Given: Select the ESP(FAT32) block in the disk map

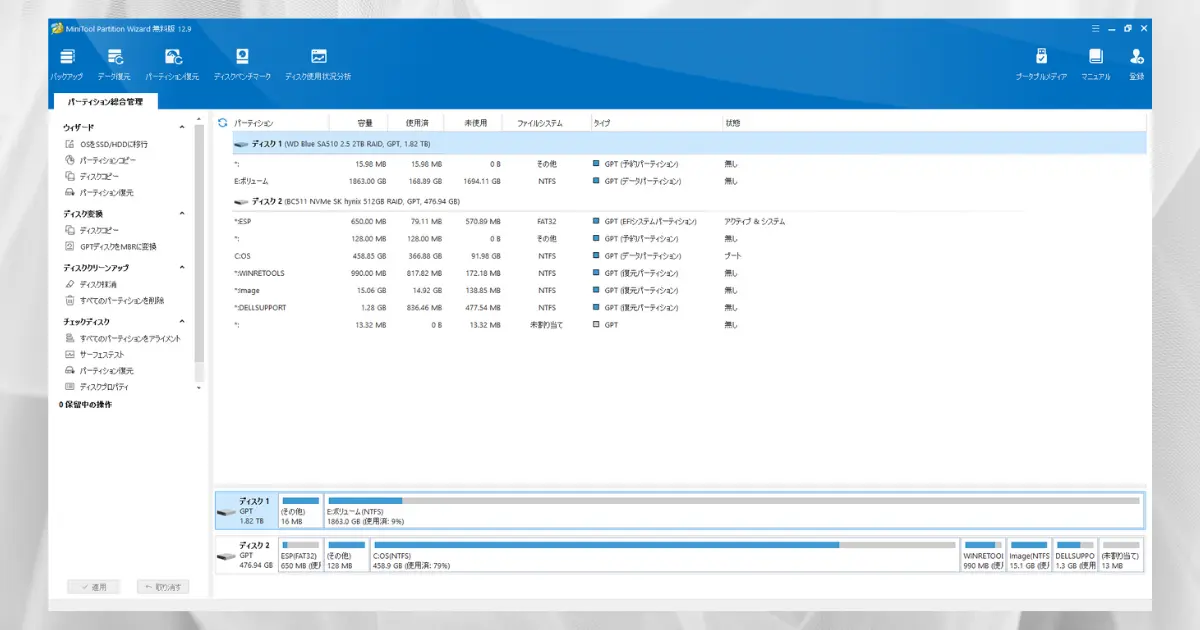Looking at the screenshot, I should [300, 555].
